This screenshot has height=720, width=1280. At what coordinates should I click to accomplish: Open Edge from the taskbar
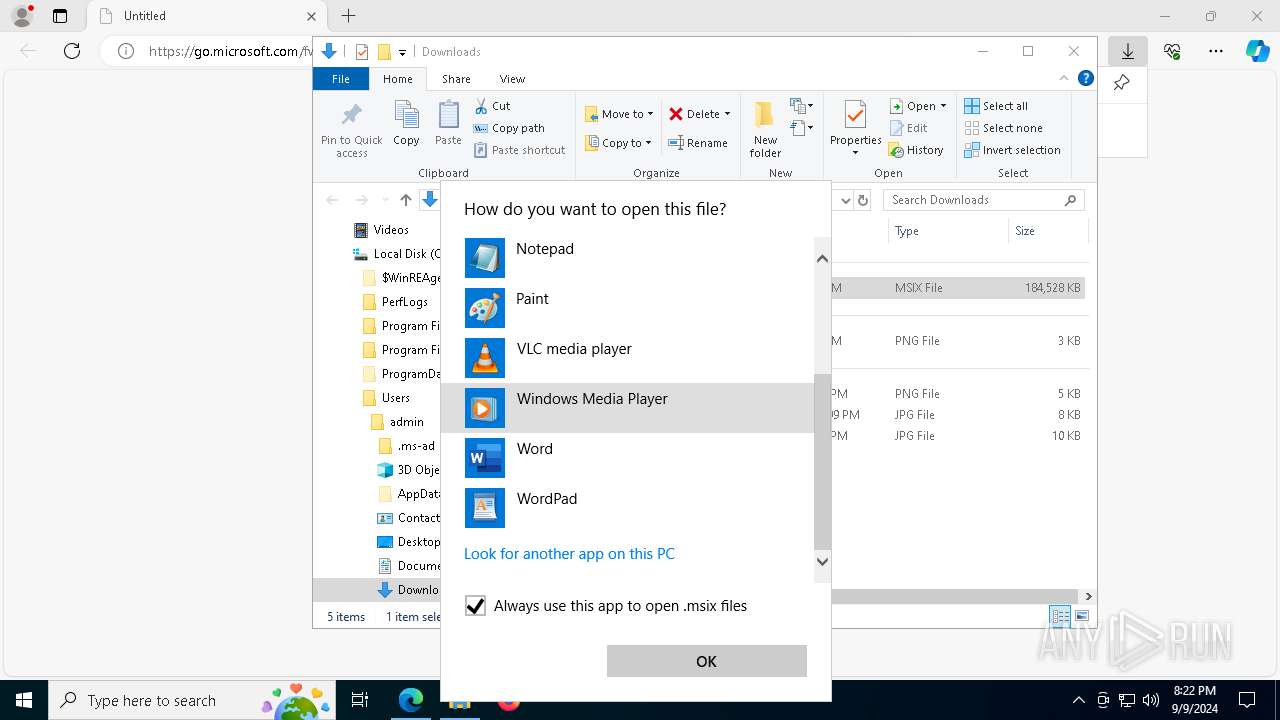411,700
